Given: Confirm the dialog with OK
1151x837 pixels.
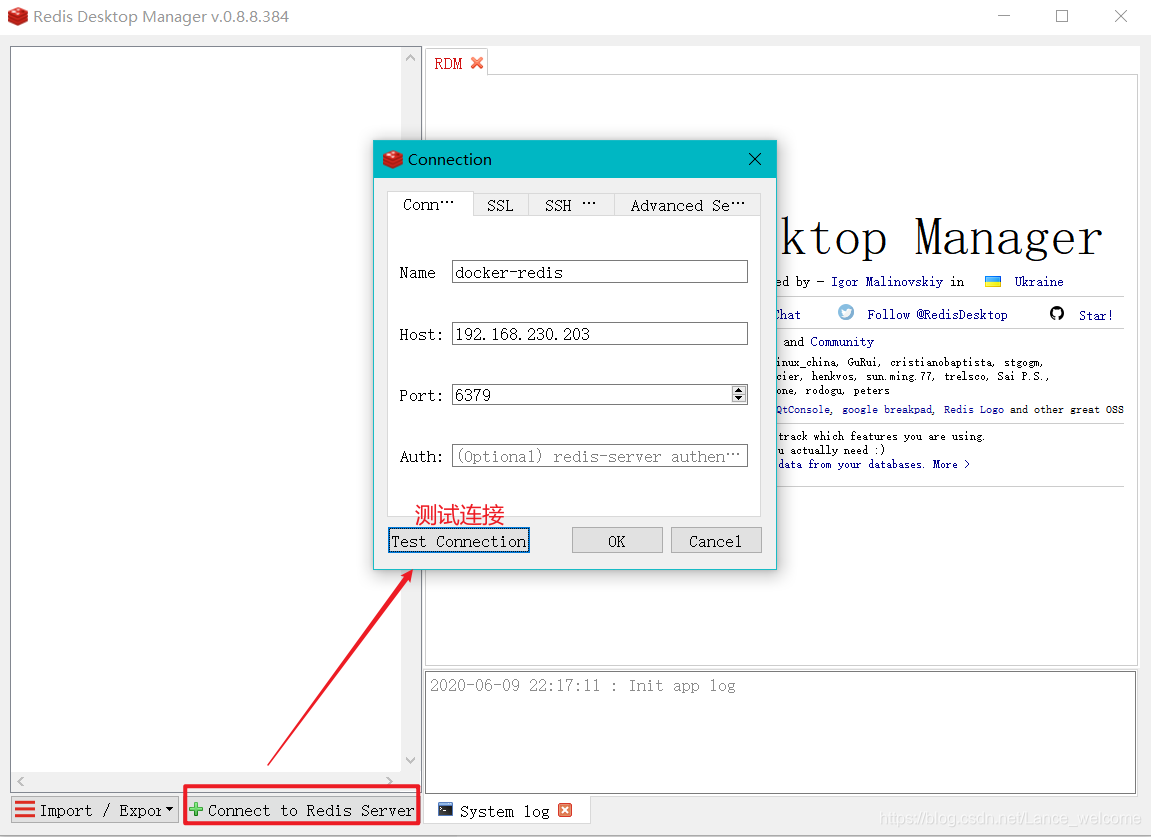Looking at the screenshot, I should (x=617, y=541).
